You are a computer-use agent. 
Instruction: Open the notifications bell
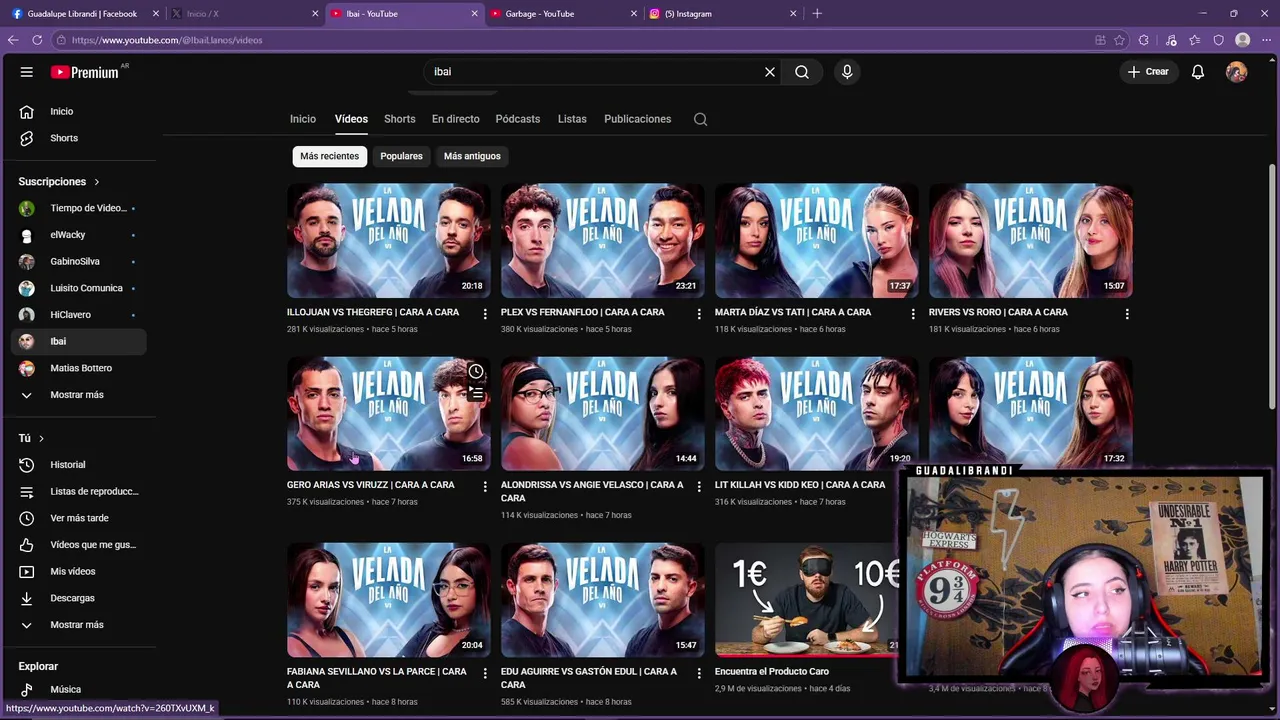1198,72
